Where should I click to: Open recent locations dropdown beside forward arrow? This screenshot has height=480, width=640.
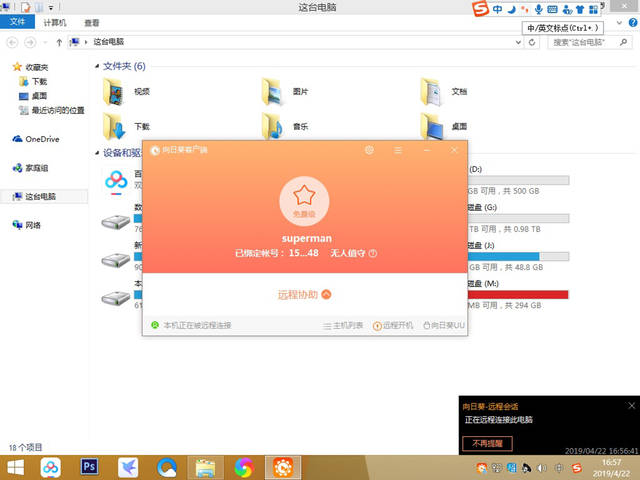tap(45, 42)
